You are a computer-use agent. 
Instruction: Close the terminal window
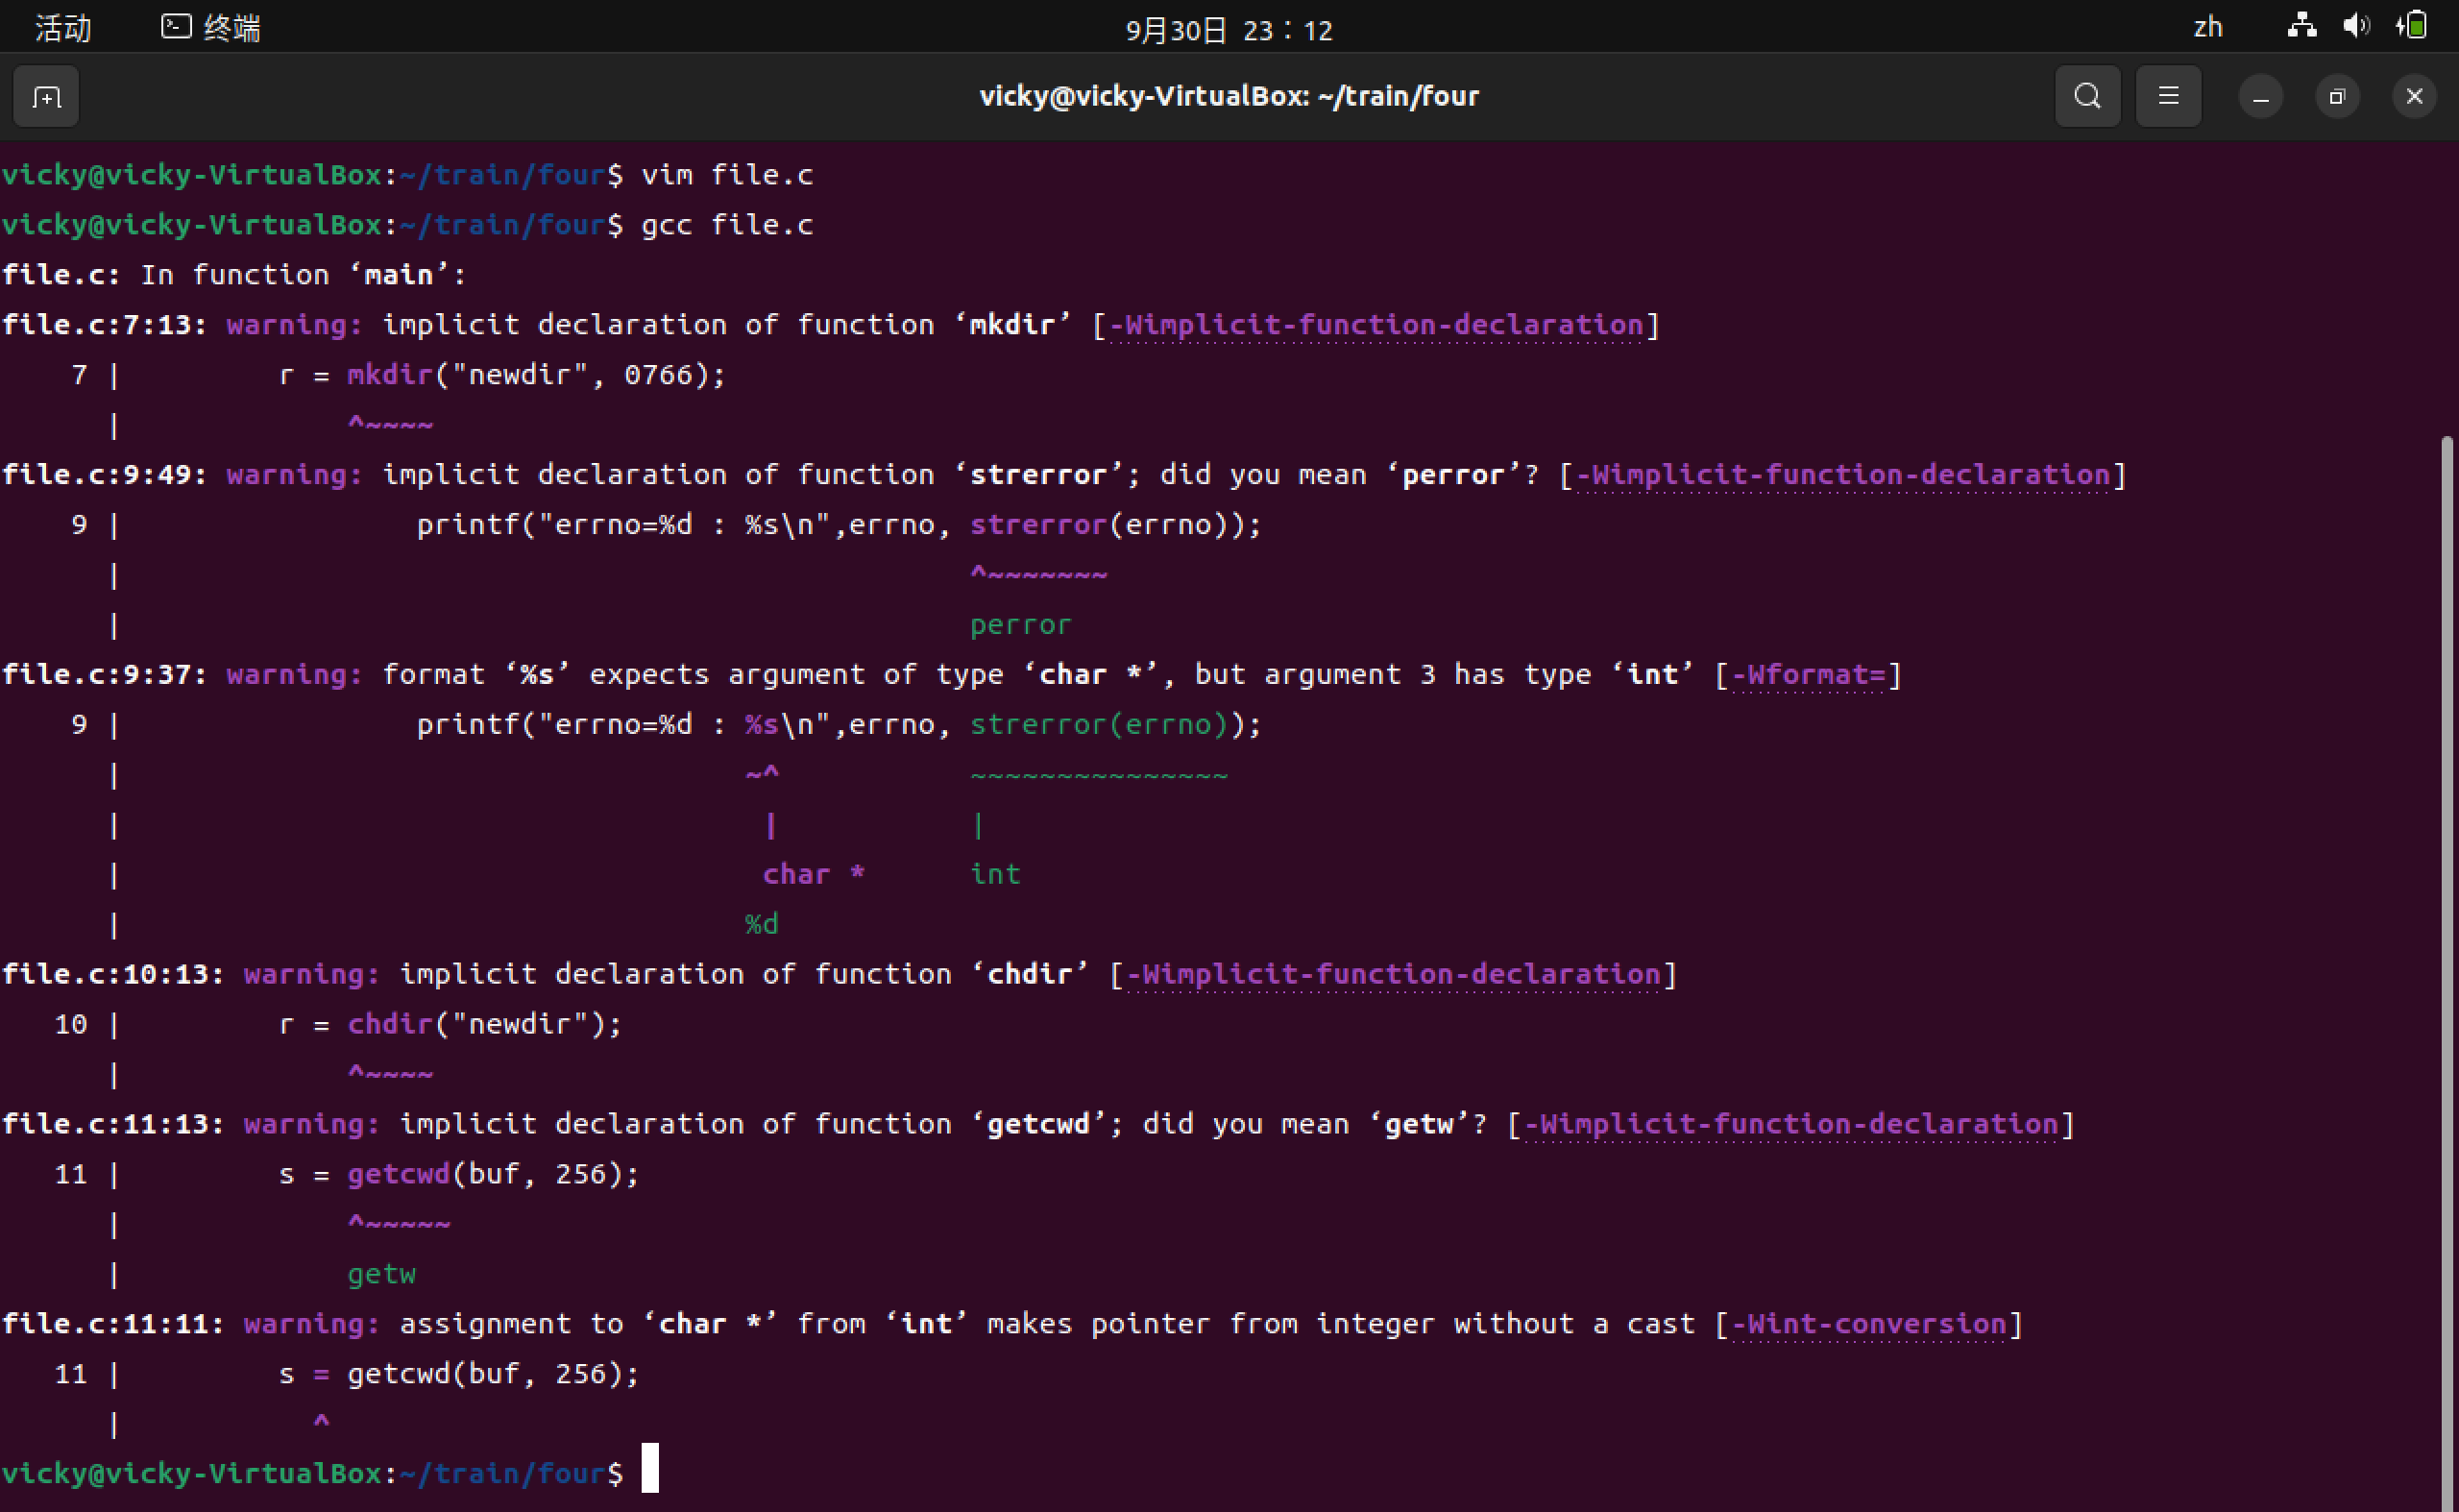(2414, 97)
